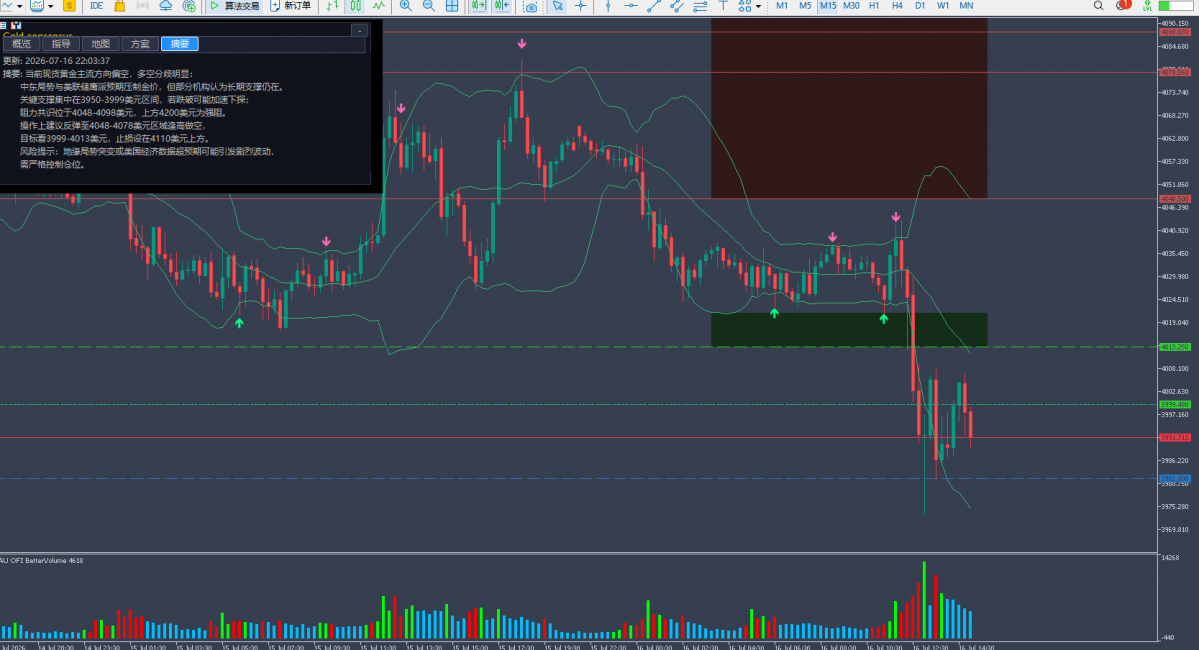
Task: Switch to M5 timeframe
Action: coord(805,5)
